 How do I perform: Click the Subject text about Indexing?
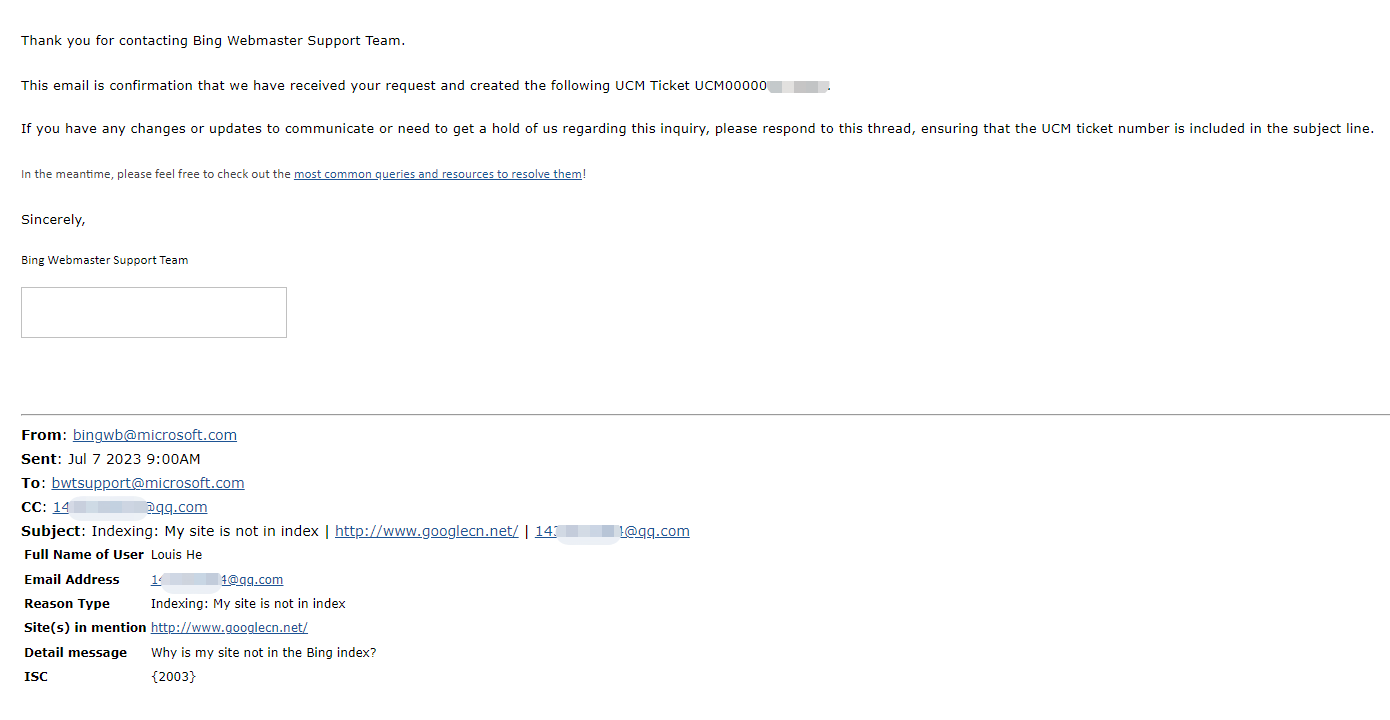coord(205,531)
